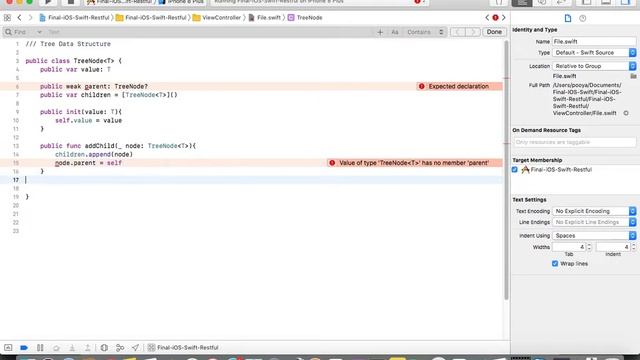Show the Quick Help inspector tab
This screenshot has height=360, width=640.
coord(582,18)
